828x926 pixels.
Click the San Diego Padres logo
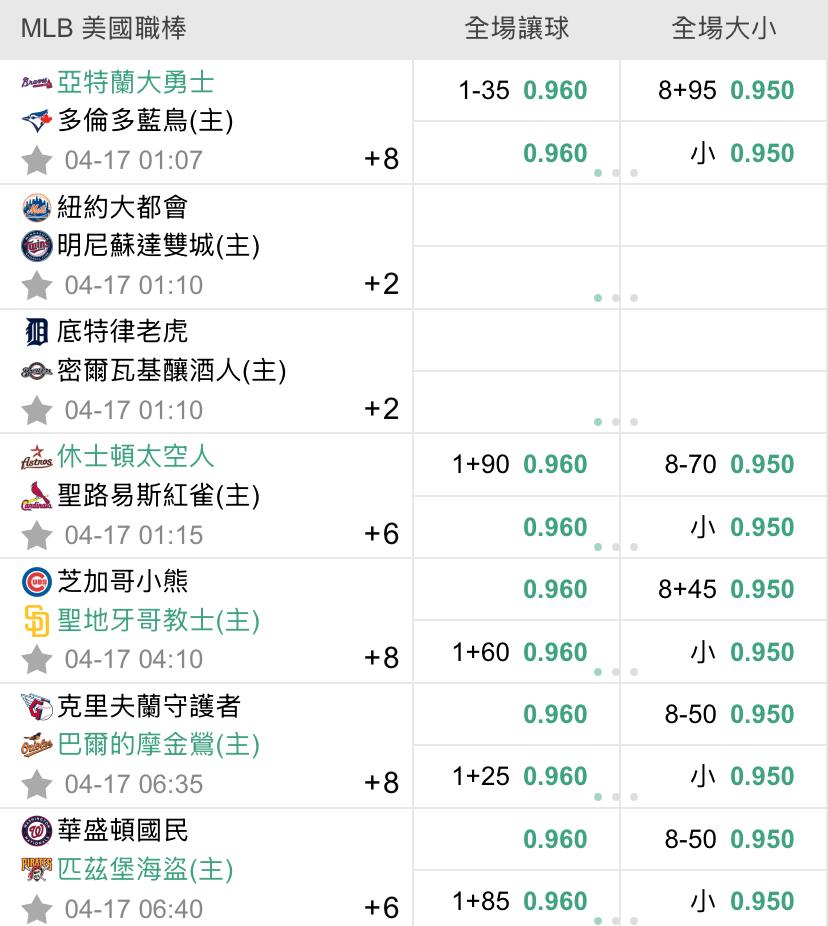point(37,621)
